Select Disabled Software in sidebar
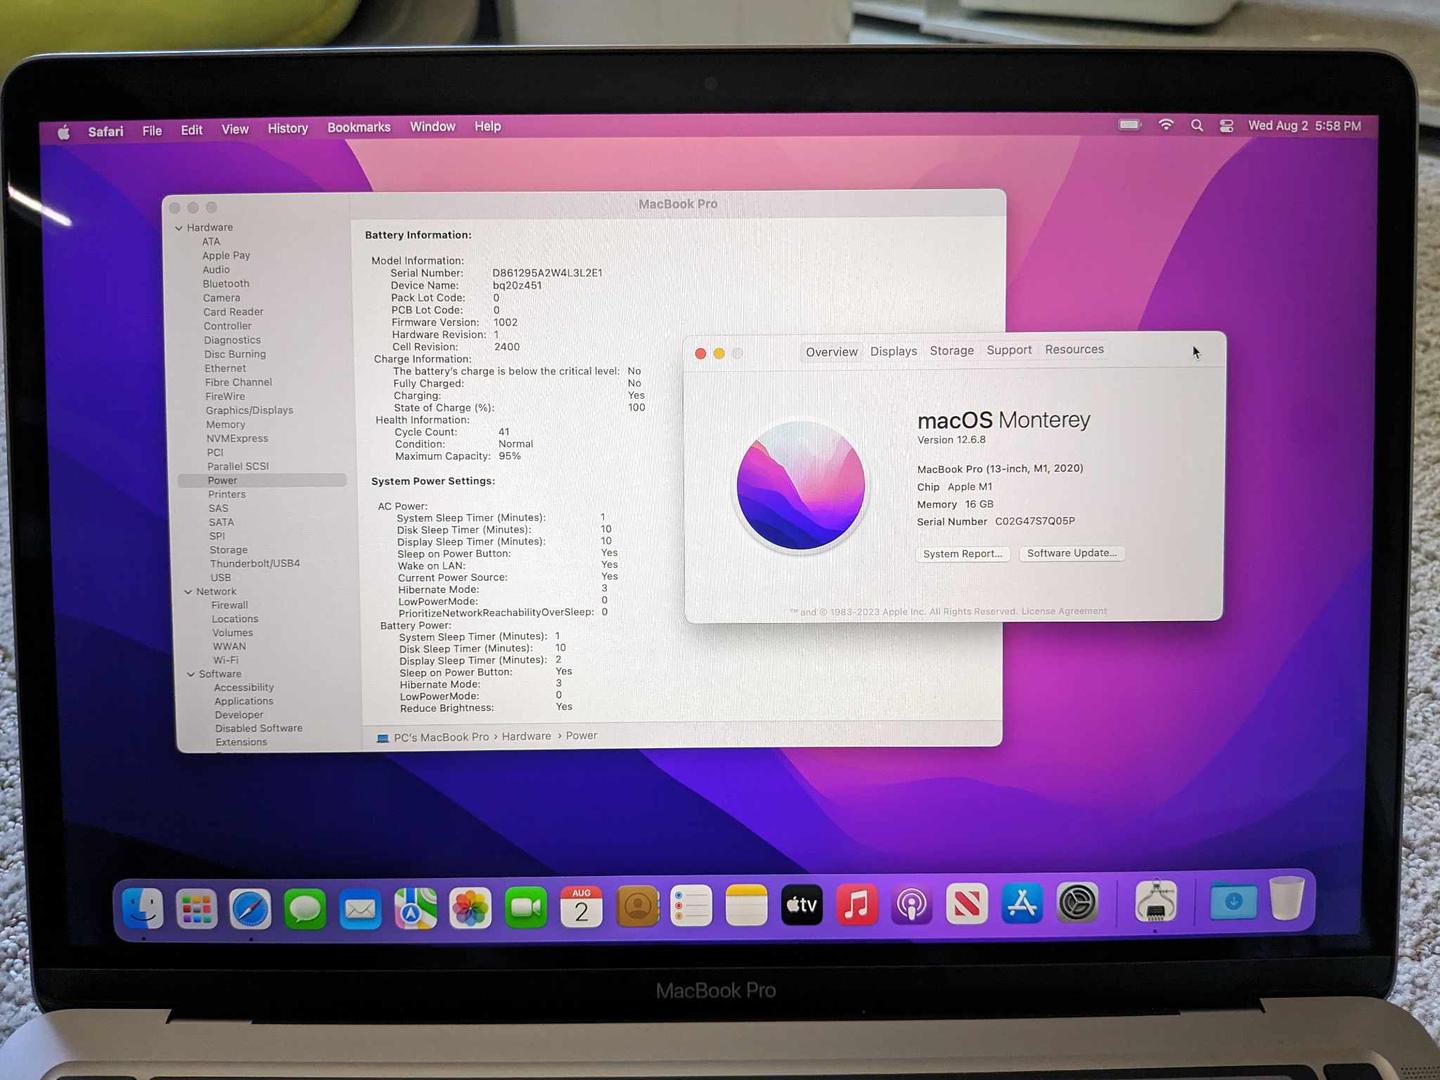The height and width of the screenshot is (1080, 1440). coord(259,728)
